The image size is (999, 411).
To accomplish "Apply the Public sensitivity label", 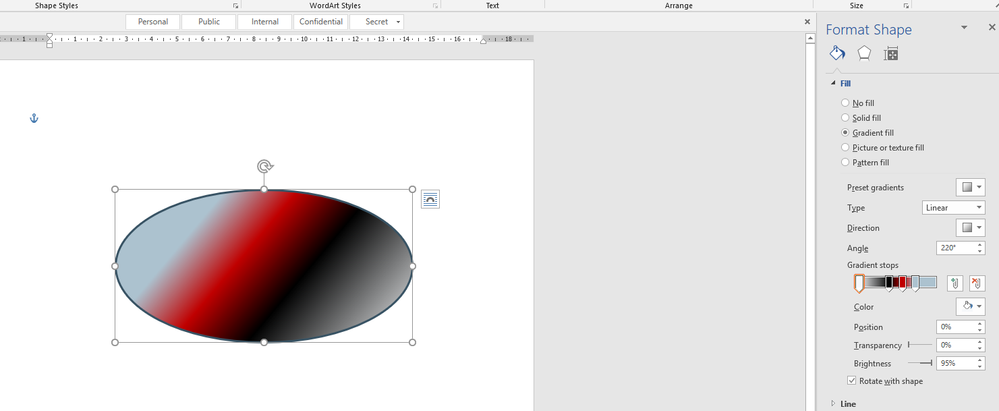I will 209,22.
